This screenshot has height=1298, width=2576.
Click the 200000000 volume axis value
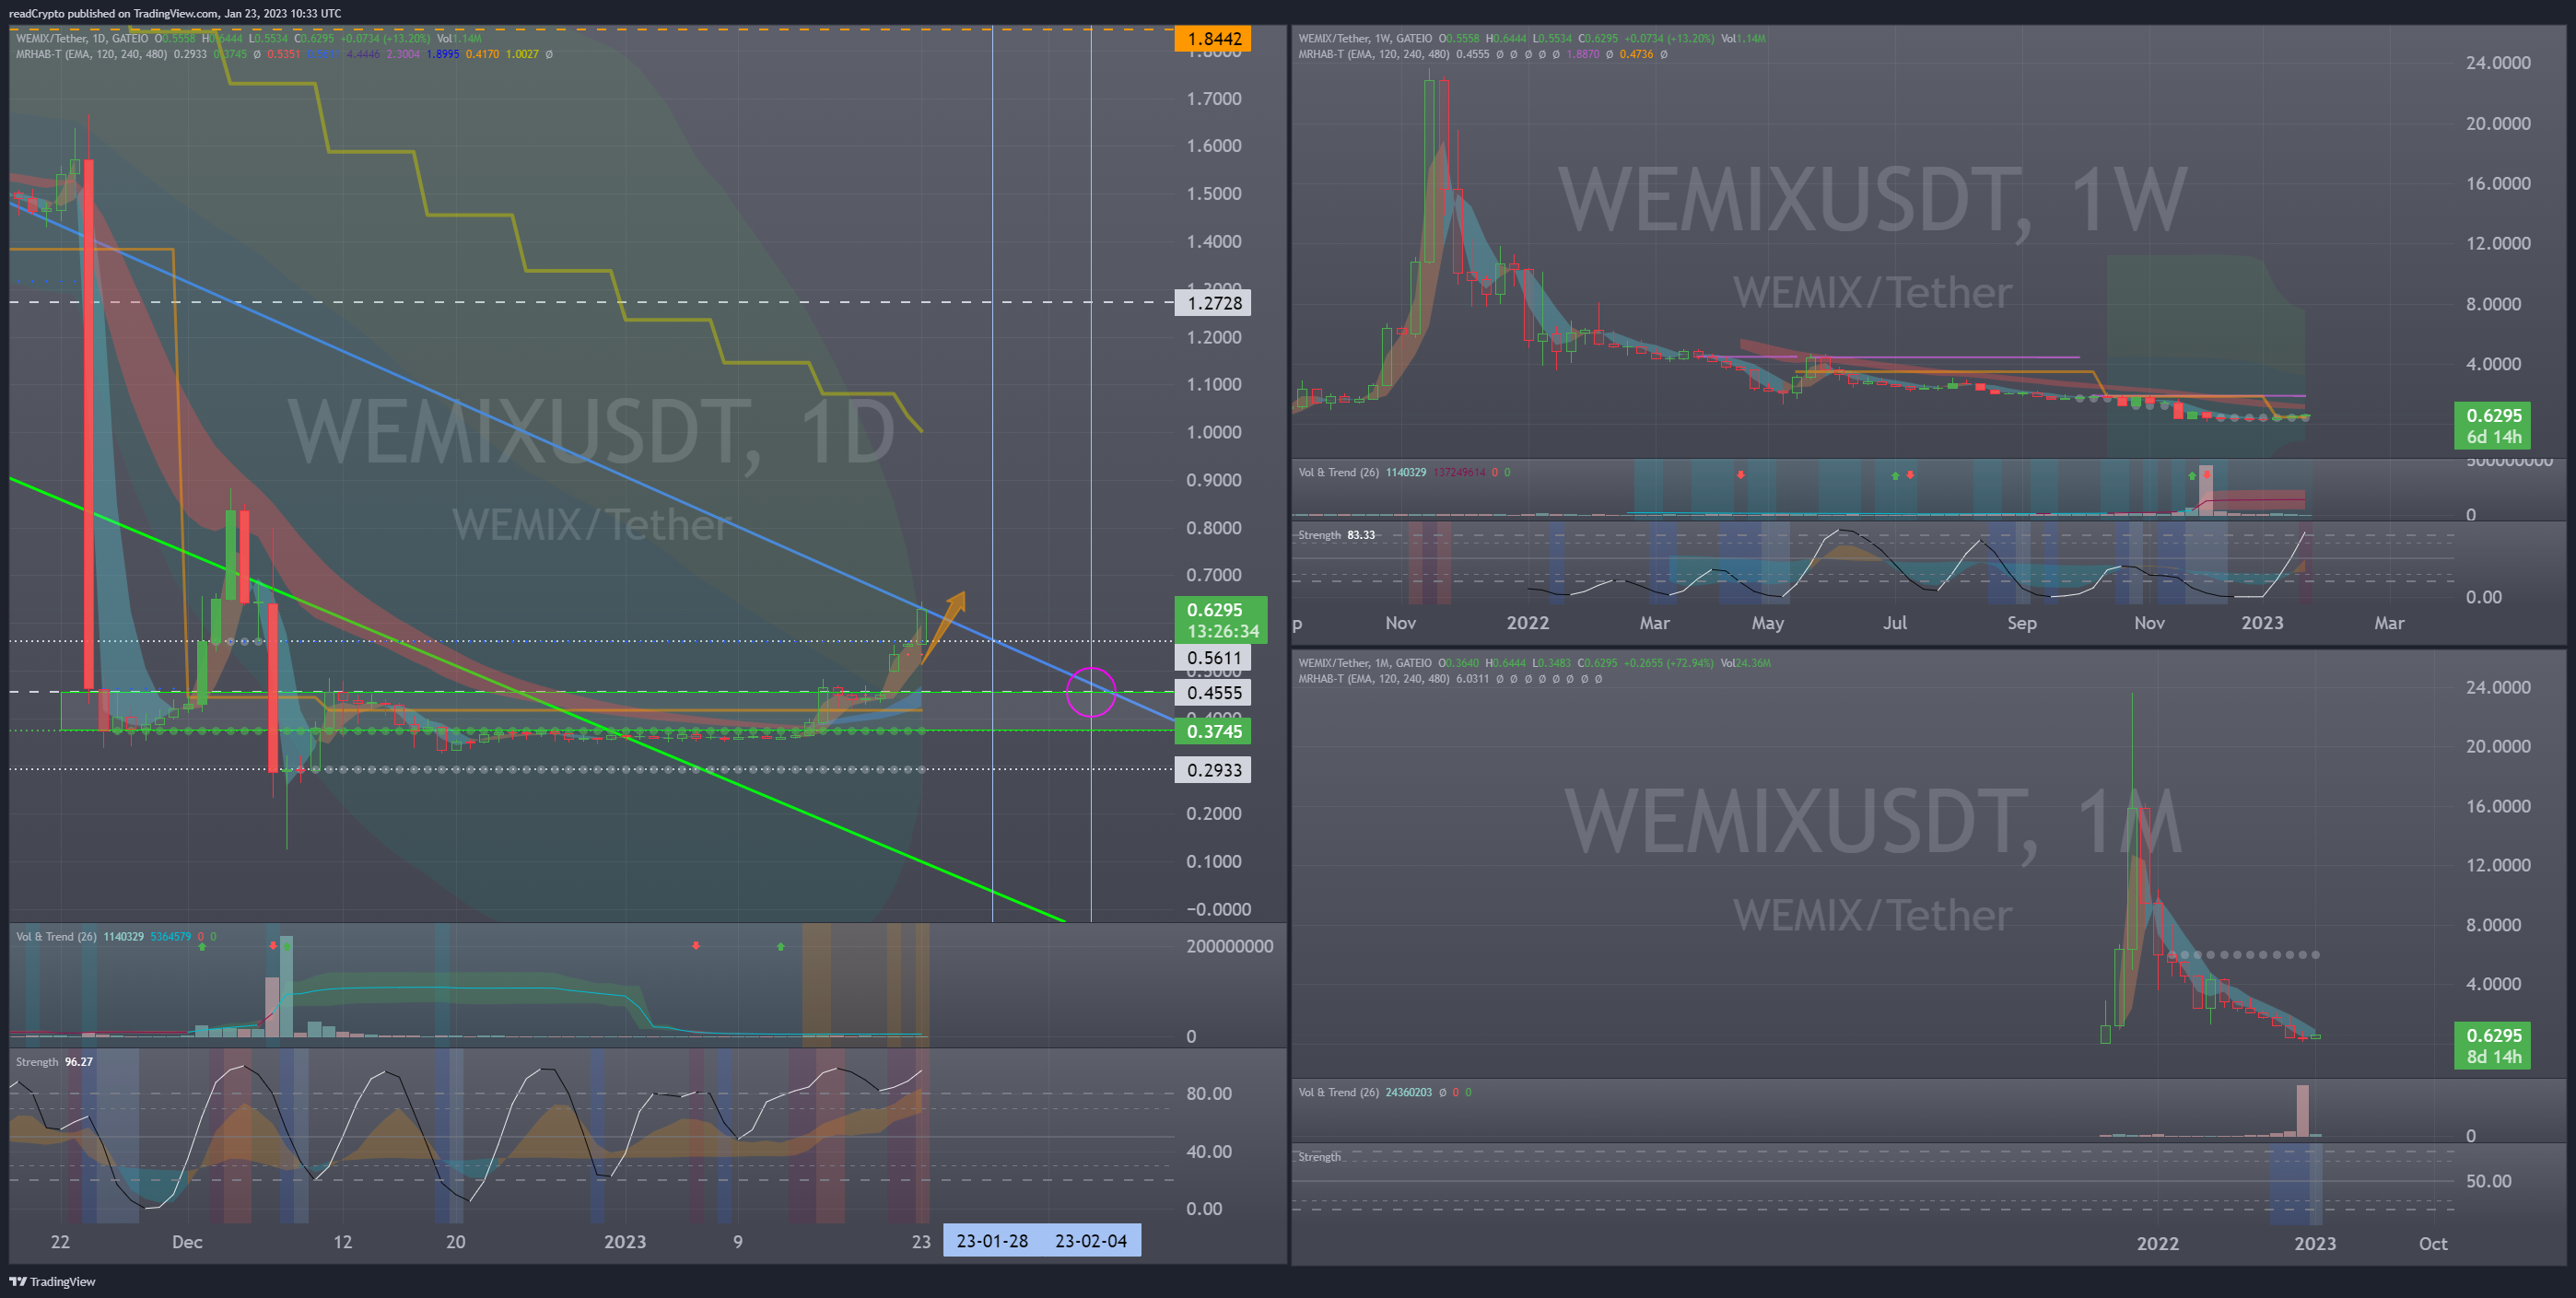[x=1229, y=946]
